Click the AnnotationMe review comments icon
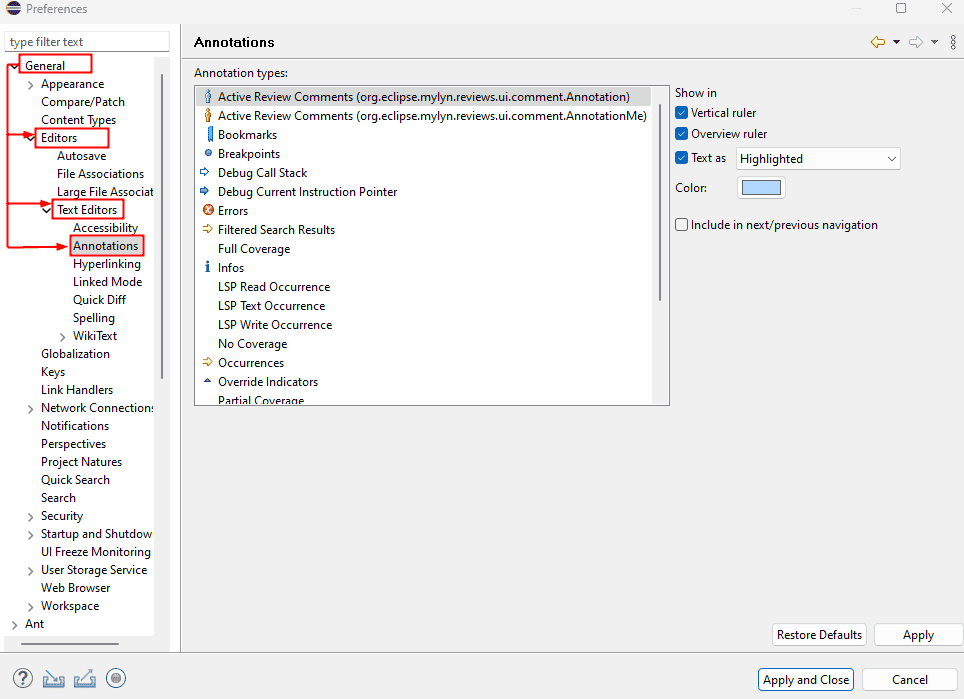964x699 pixels. coord(208,116)
